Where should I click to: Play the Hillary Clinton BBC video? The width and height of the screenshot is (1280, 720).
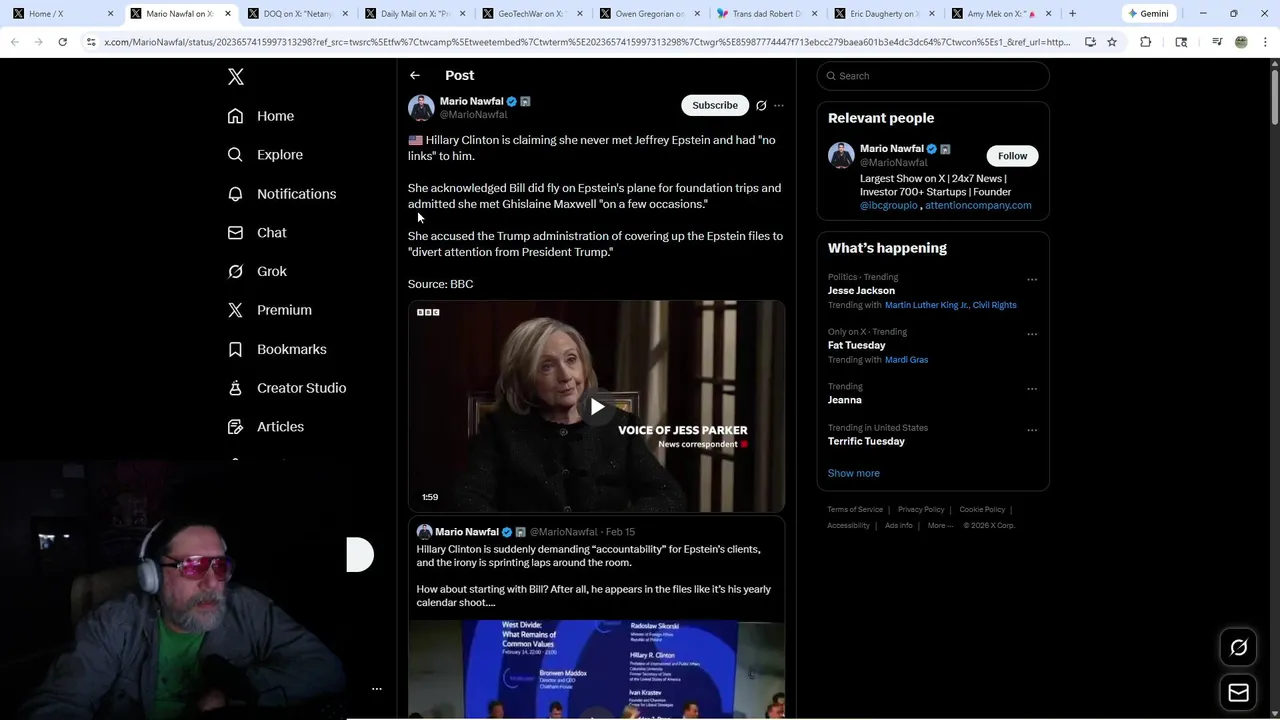597,407
